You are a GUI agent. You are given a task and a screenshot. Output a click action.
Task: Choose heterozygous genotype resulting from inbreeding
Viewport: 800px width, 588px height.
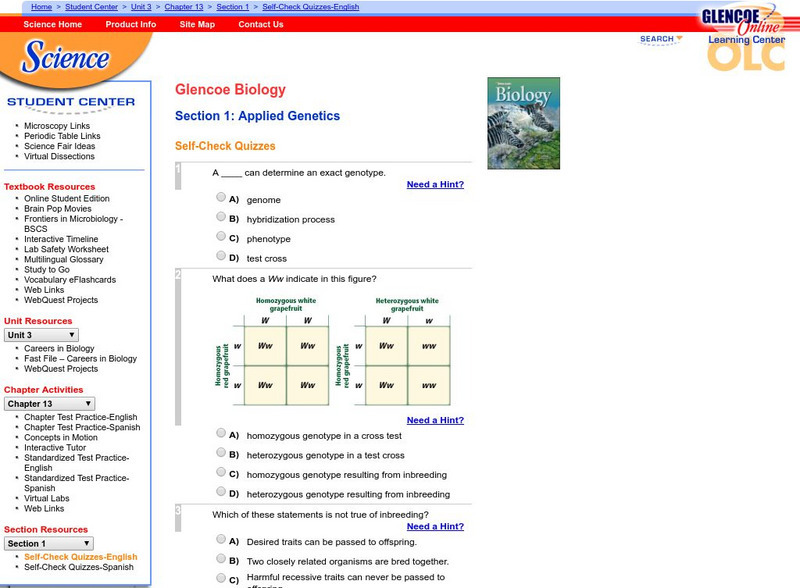(x=221, y=491)
